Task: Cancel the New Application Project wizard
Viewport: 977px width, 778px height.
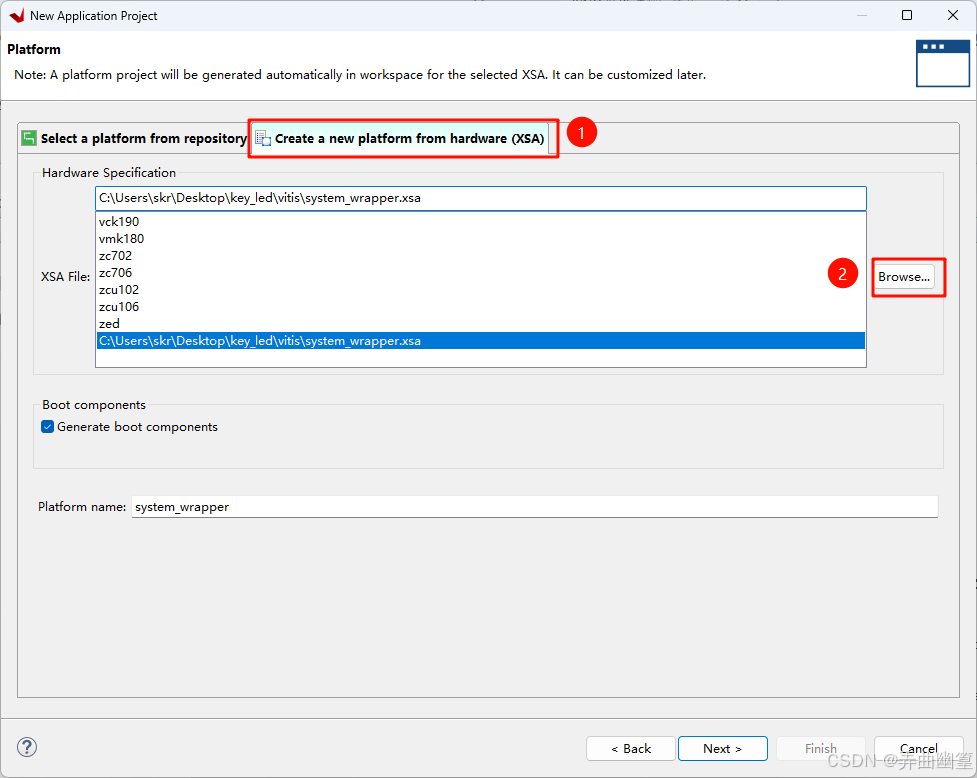Action: [918, 748]
